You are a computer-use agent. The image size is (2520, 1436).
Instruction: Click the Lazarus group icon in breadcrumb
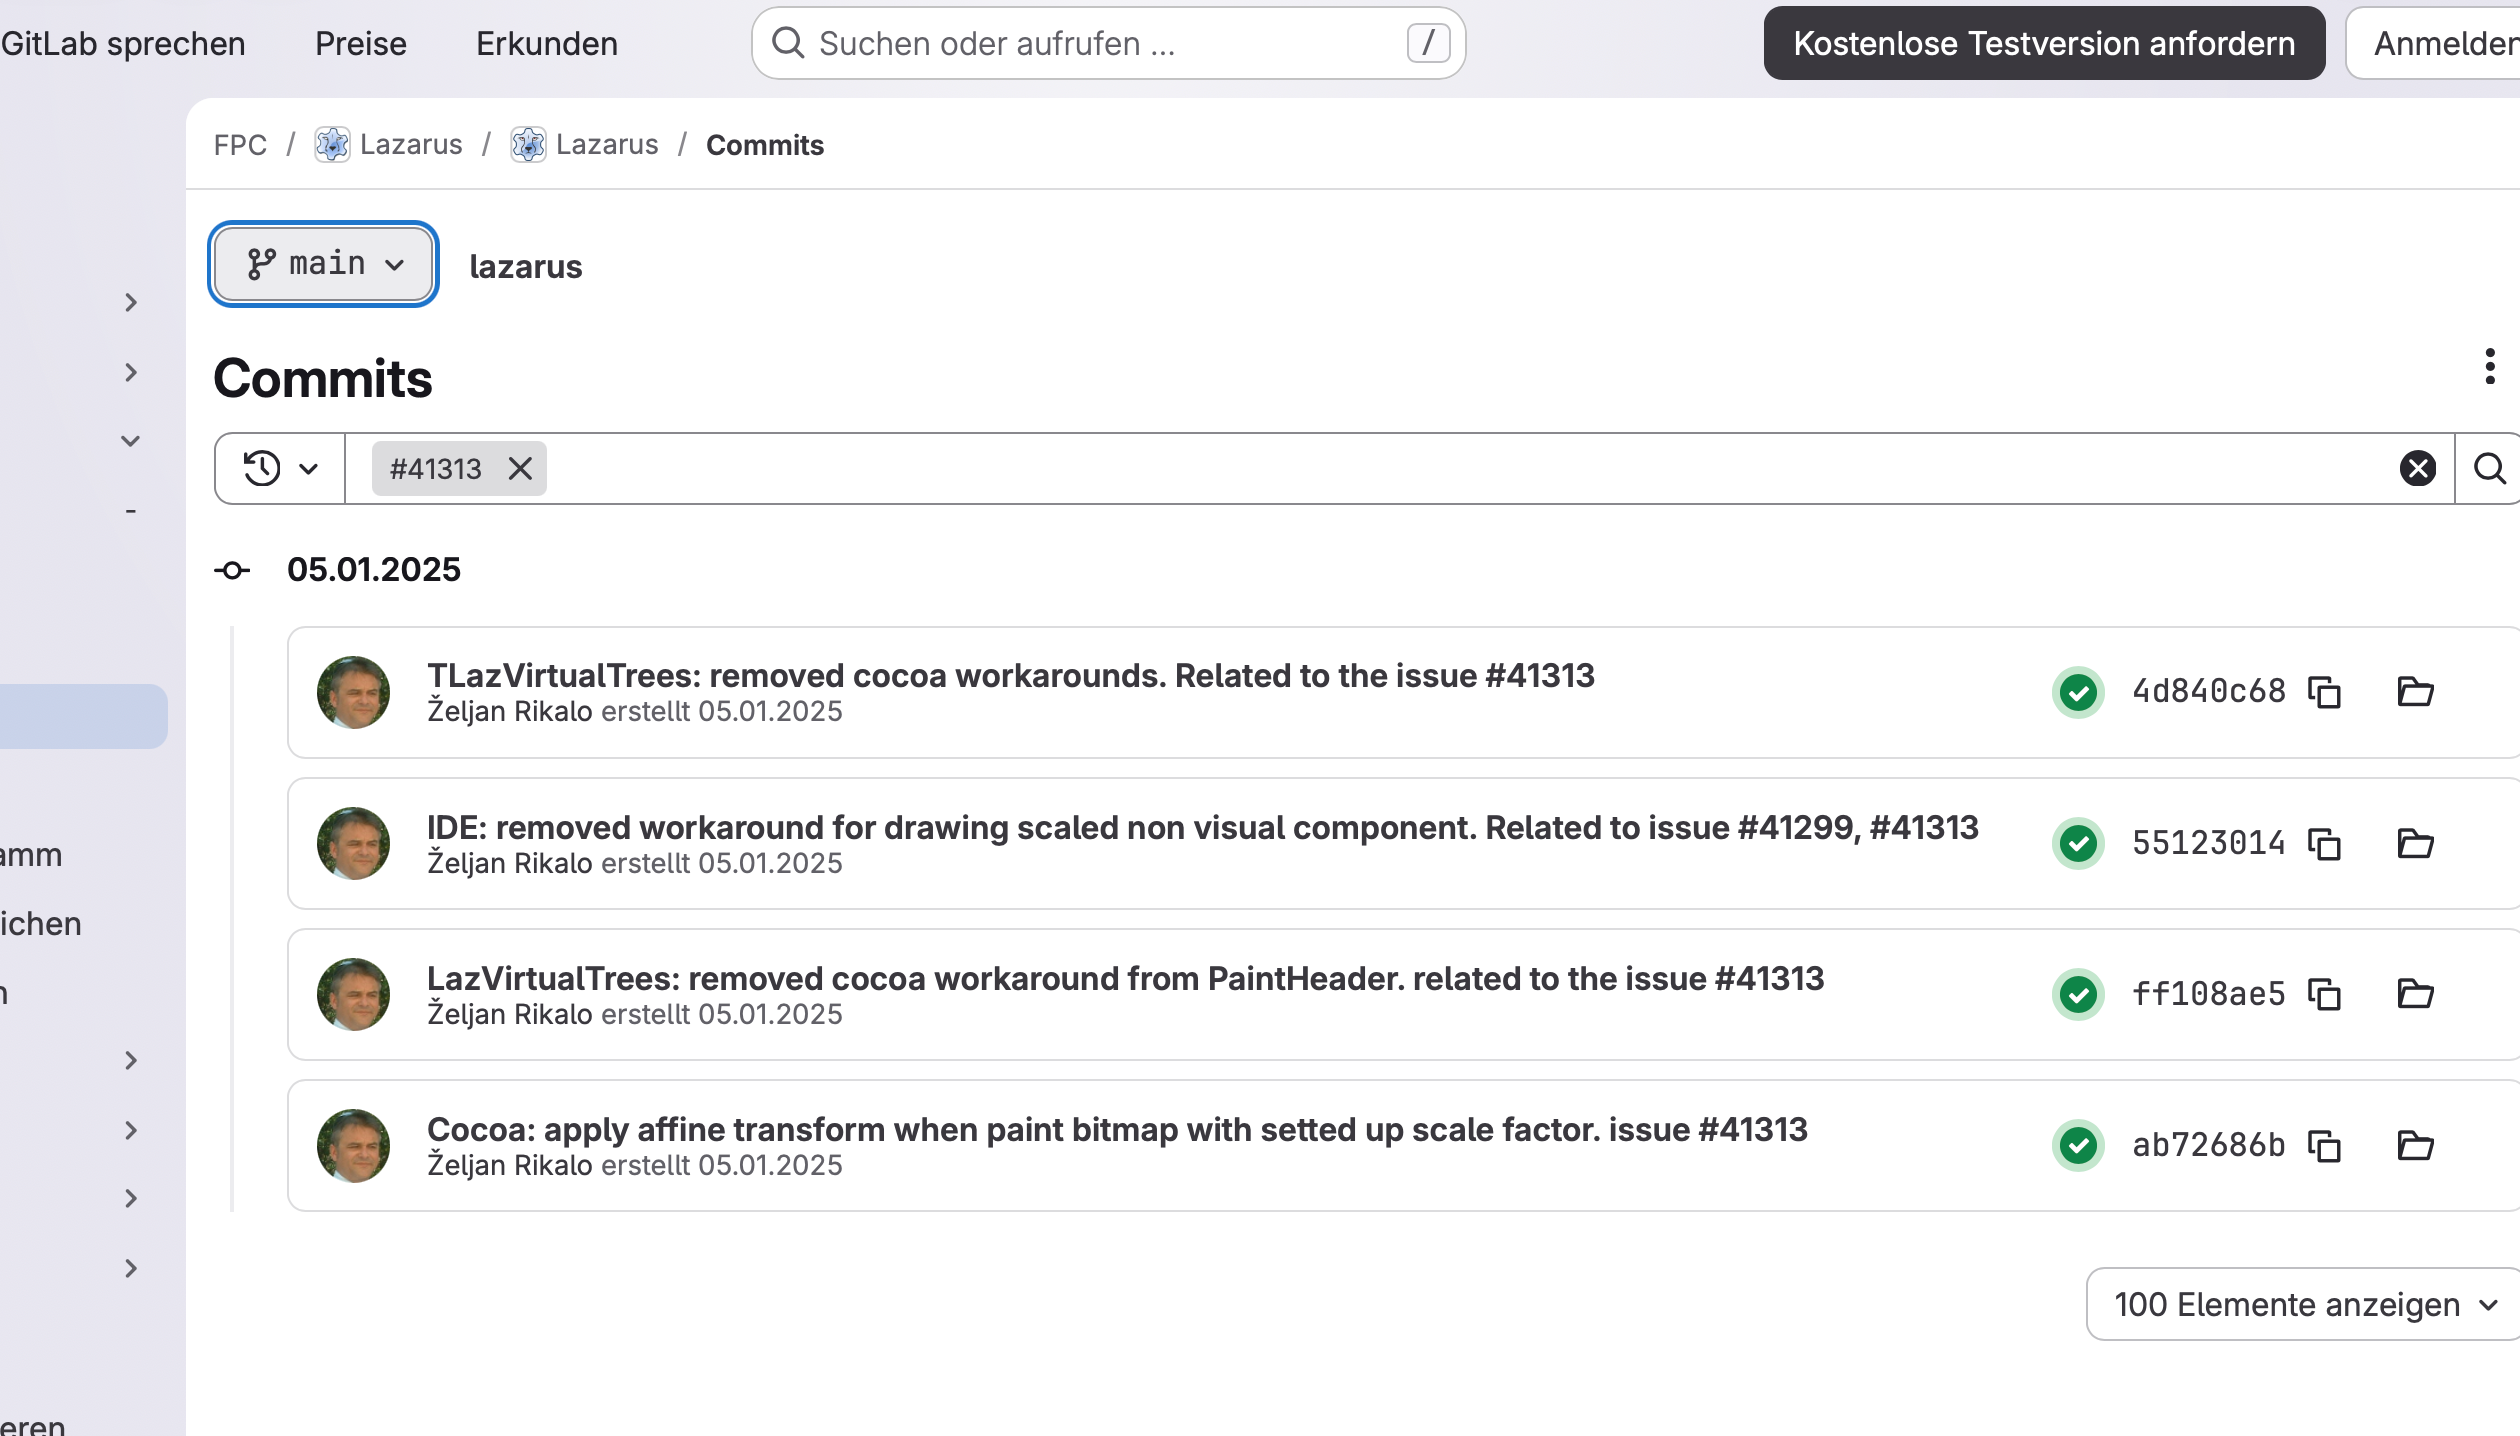332,145
